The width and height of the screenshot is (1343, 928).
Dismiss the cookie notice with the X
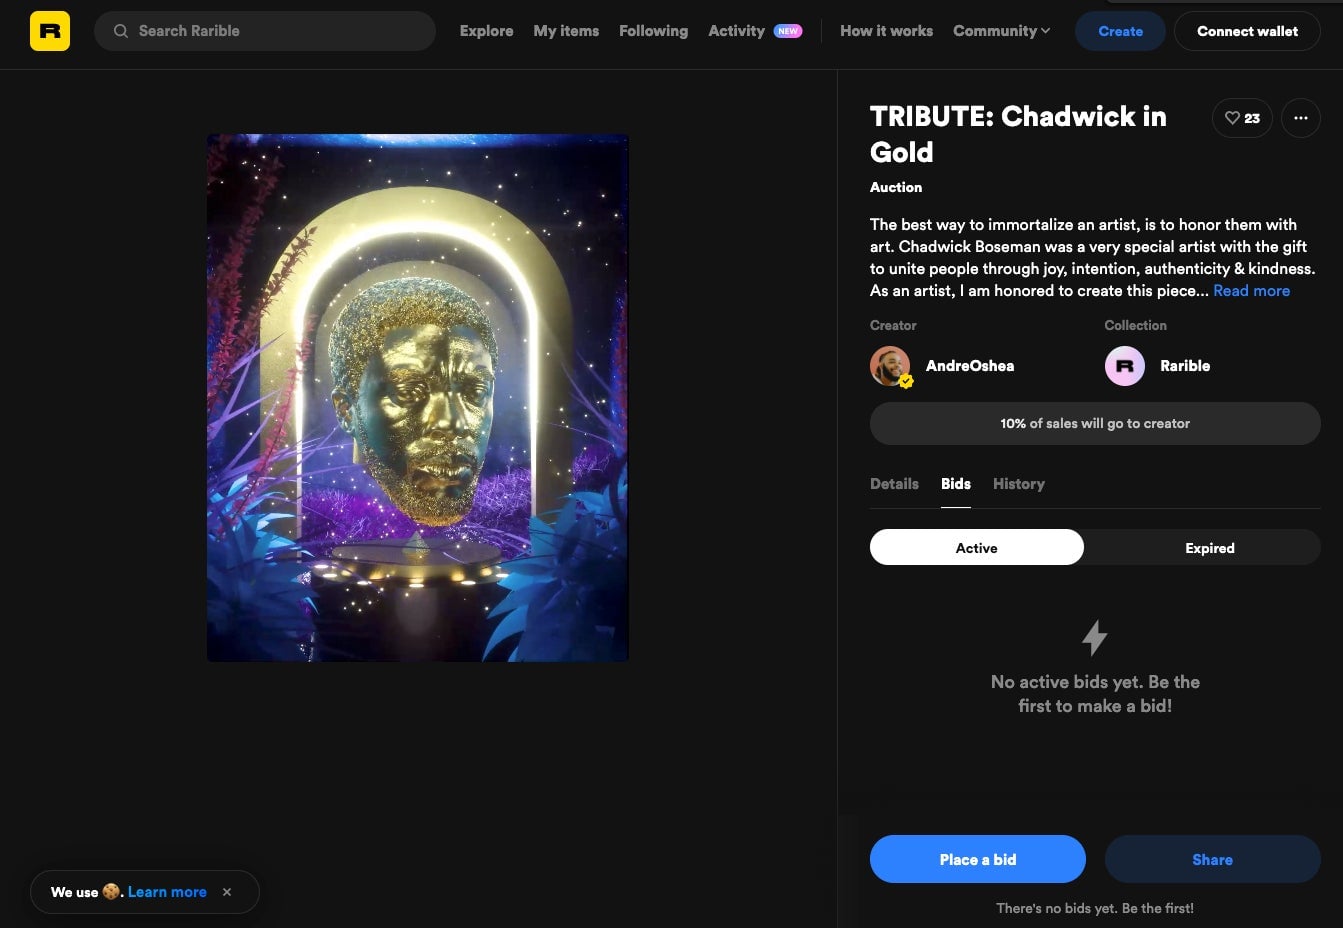[x=227, y=892]
